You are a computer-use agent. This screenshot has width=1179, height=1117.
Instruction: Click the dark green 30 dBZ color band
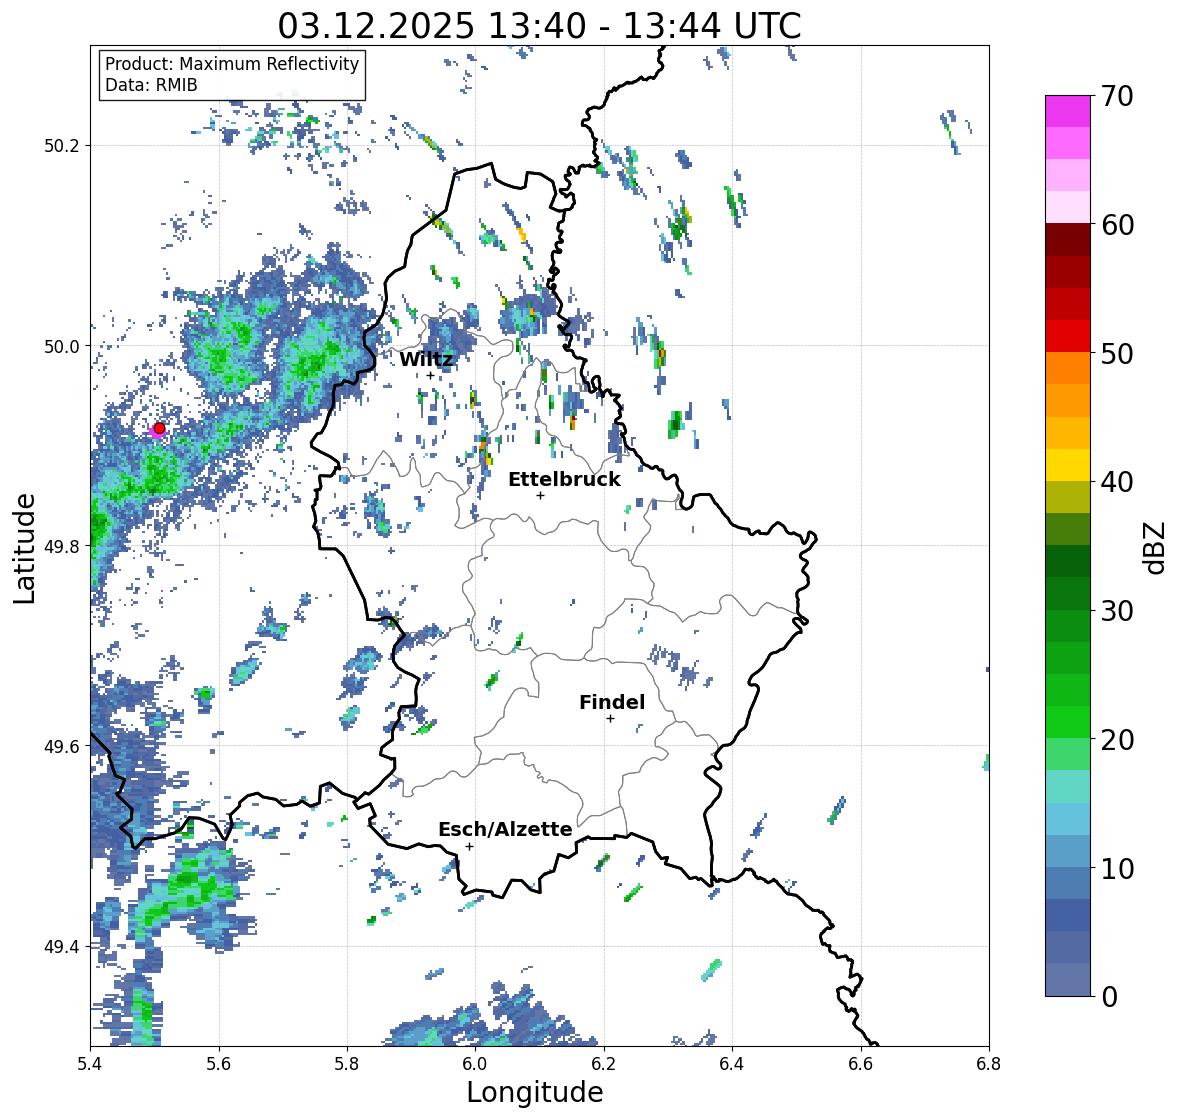click(x=1068, y=593)
